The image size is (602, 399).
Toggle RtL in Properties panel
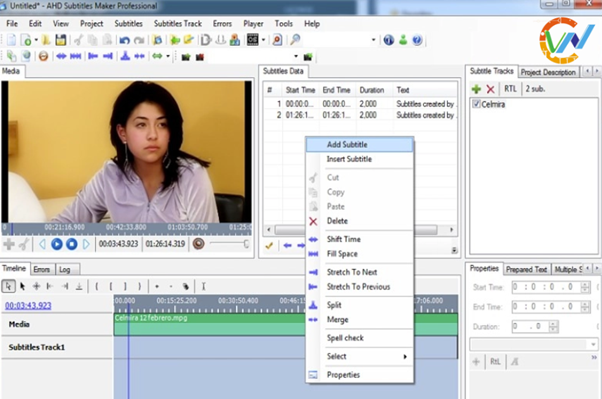pyautogui.click(x=495, y=362)
